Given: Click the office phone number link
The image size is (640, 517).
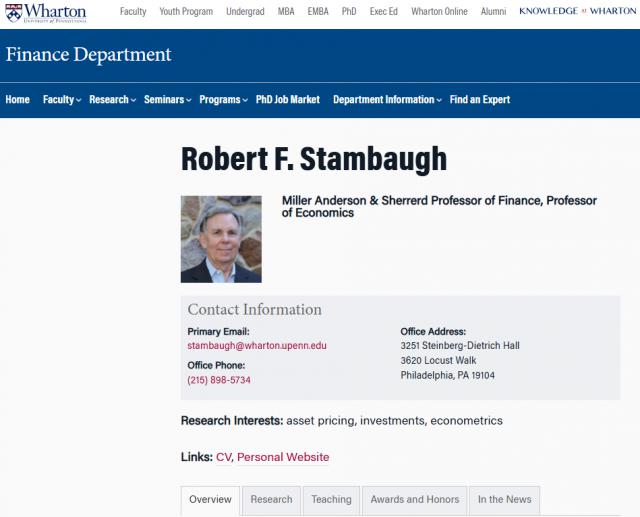Looking at the screenshot, I should point(219,380).
